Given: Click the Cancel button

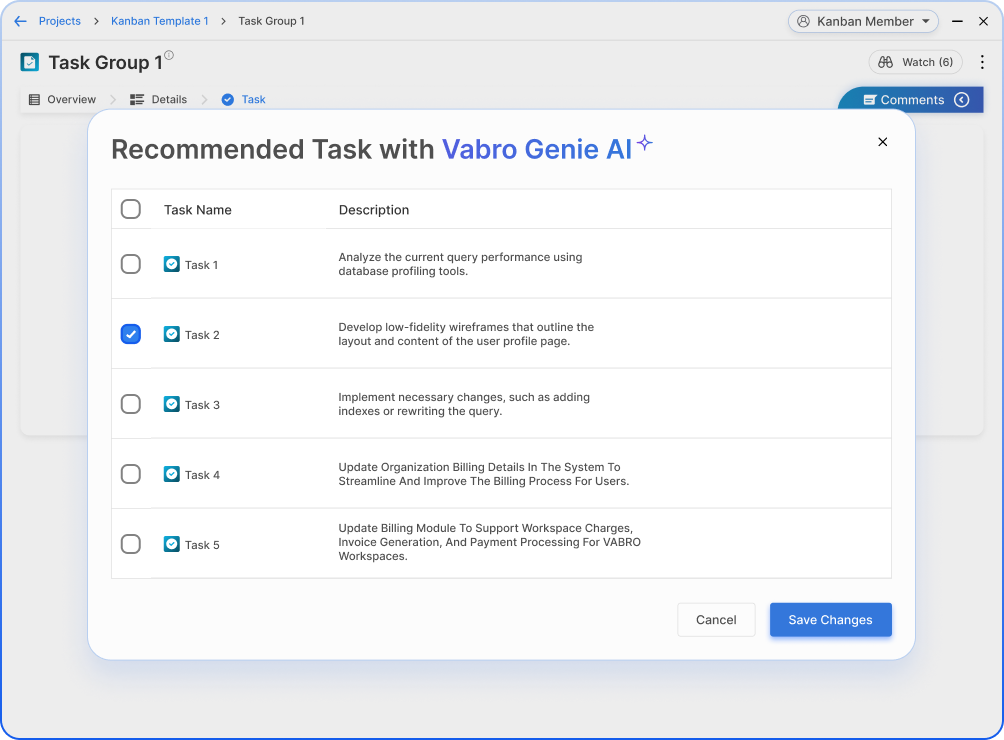Looking at the screenshot, I should pyautogui.click(x=716, y=620).
